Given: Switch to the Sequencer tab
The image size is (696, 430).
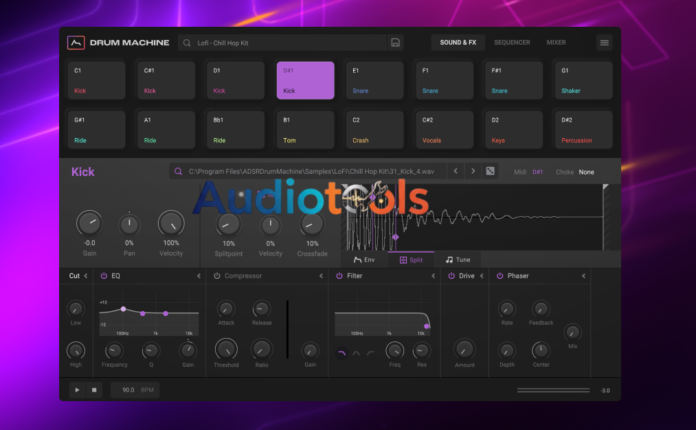Looking at the screenshot, I should (512, 43).
